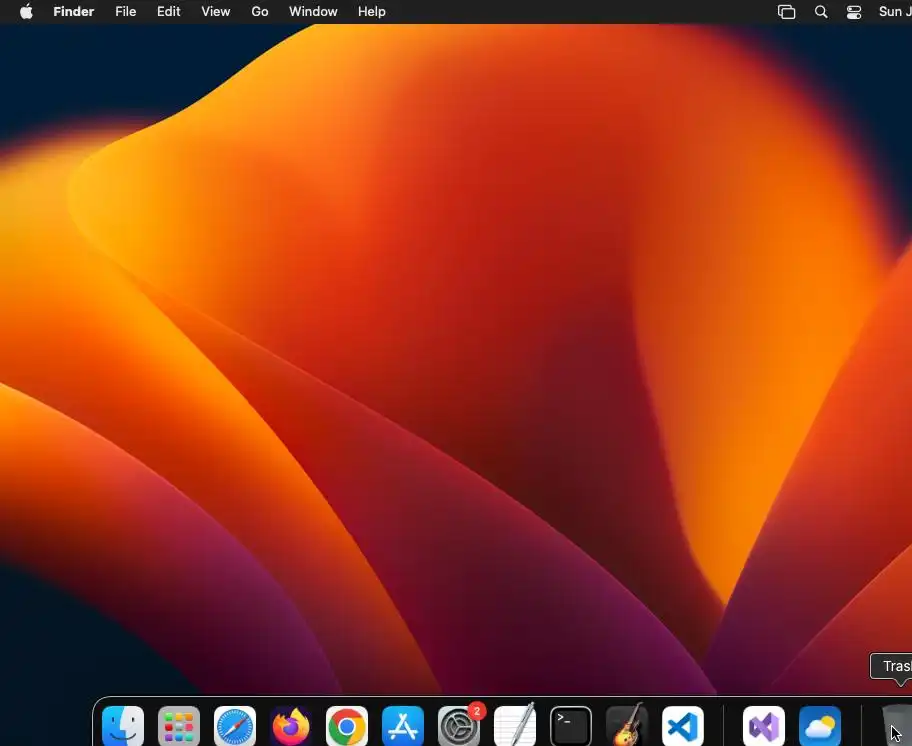
Task: Open the Finder menu in menu bar
Action: click(x=73, y=12)
